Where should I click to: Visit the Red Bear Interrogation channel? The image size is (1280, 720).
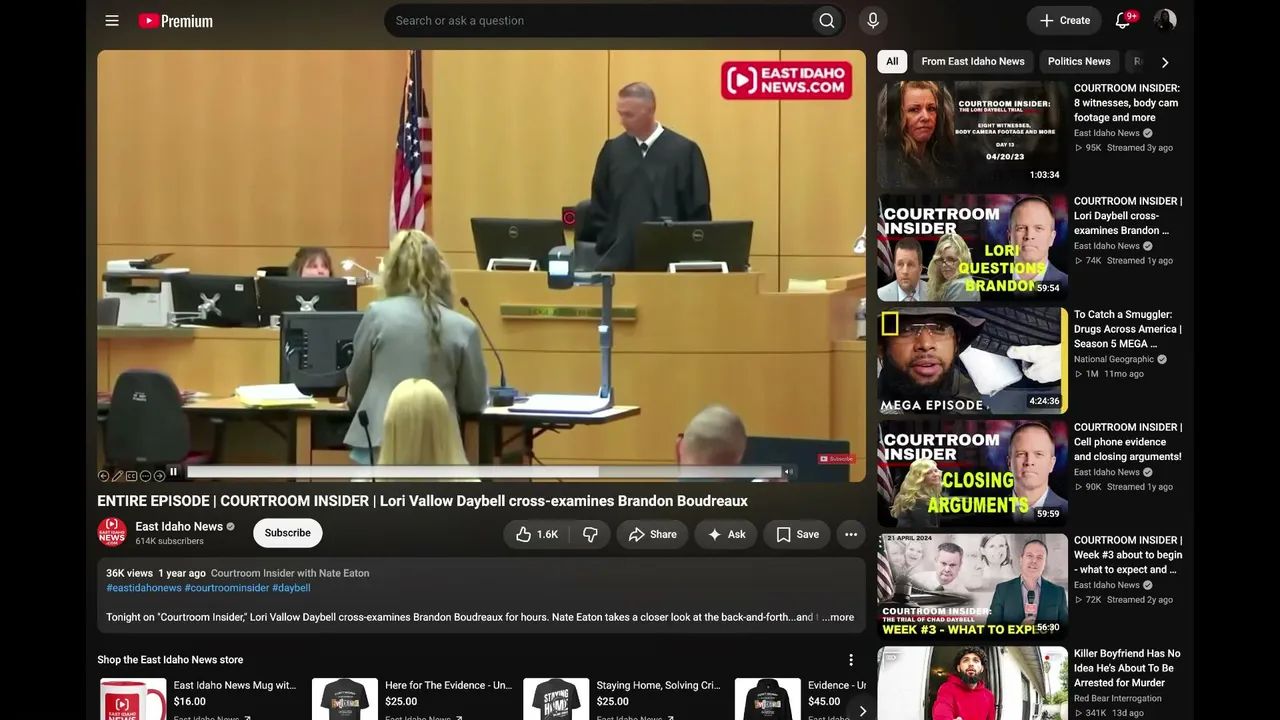pos(1118,698)
